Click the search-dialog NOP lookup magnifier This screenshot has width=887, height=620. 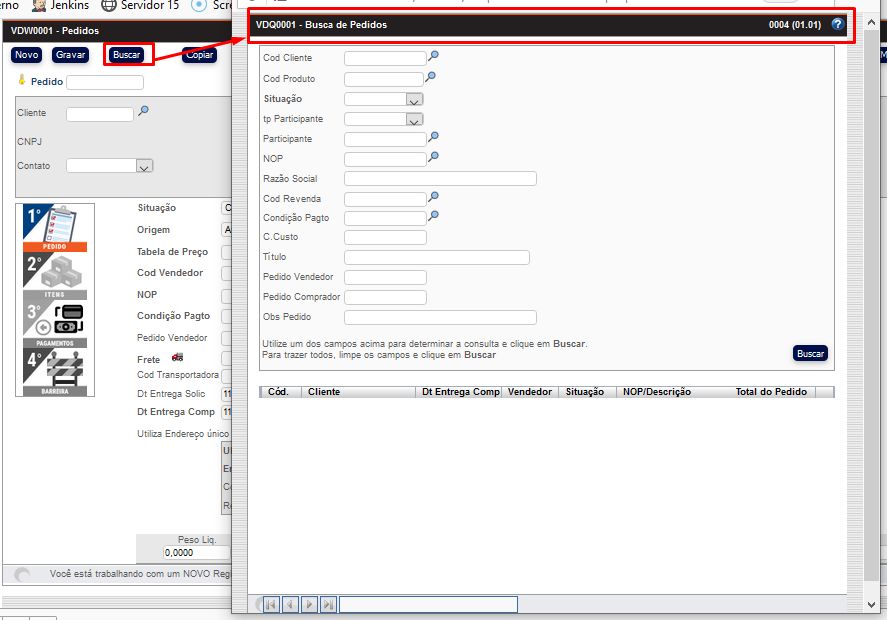pos(433,157)
